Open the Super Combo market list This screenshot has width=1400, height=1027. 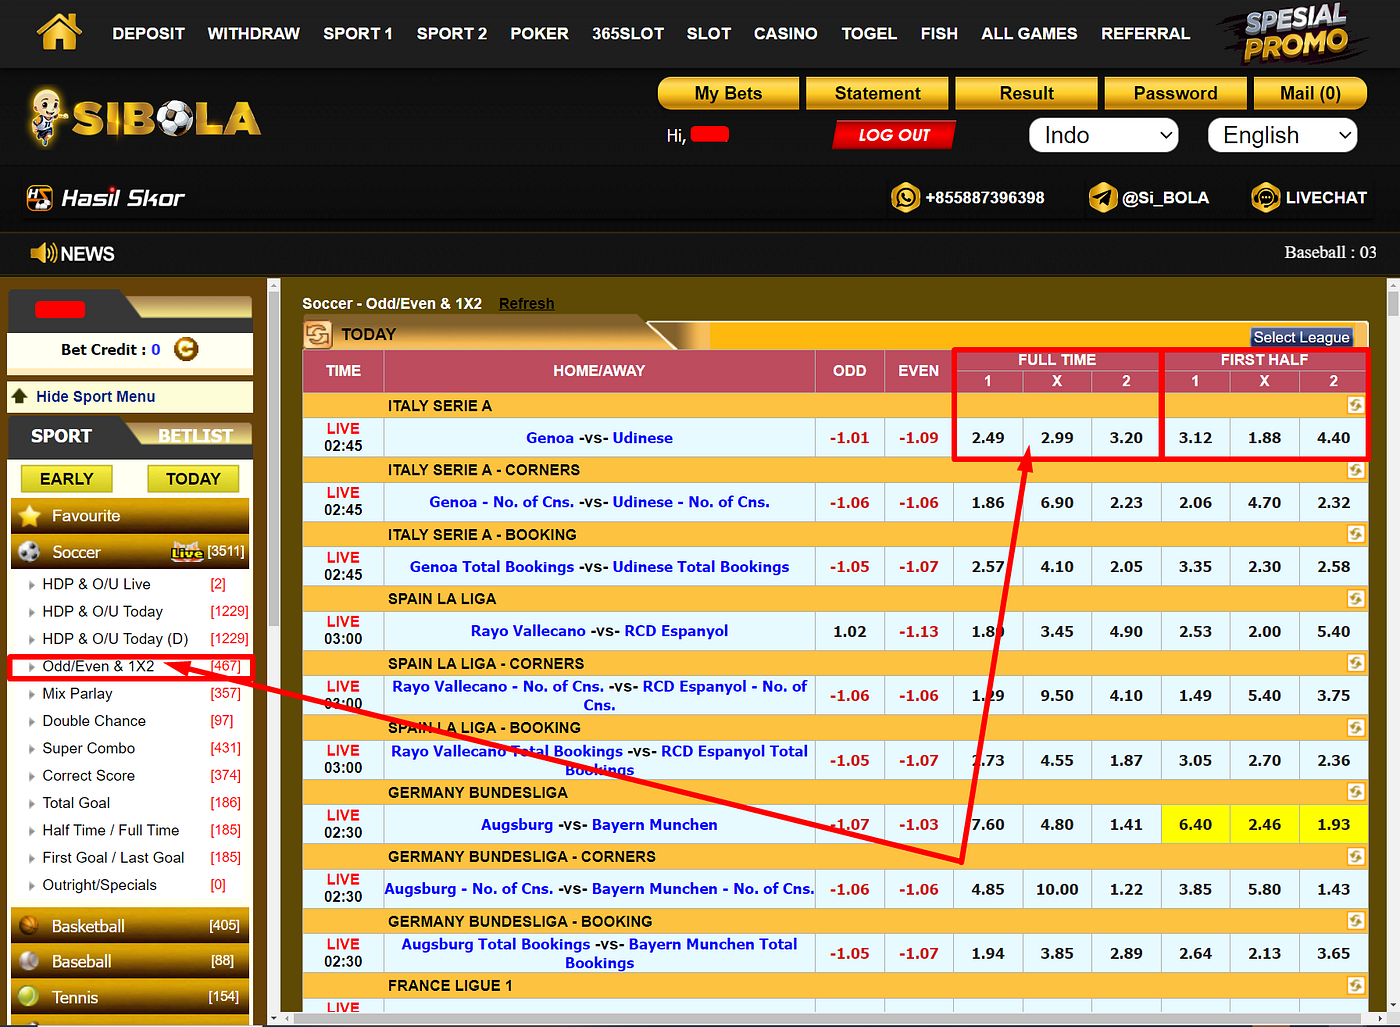click(x=88, y=748)
